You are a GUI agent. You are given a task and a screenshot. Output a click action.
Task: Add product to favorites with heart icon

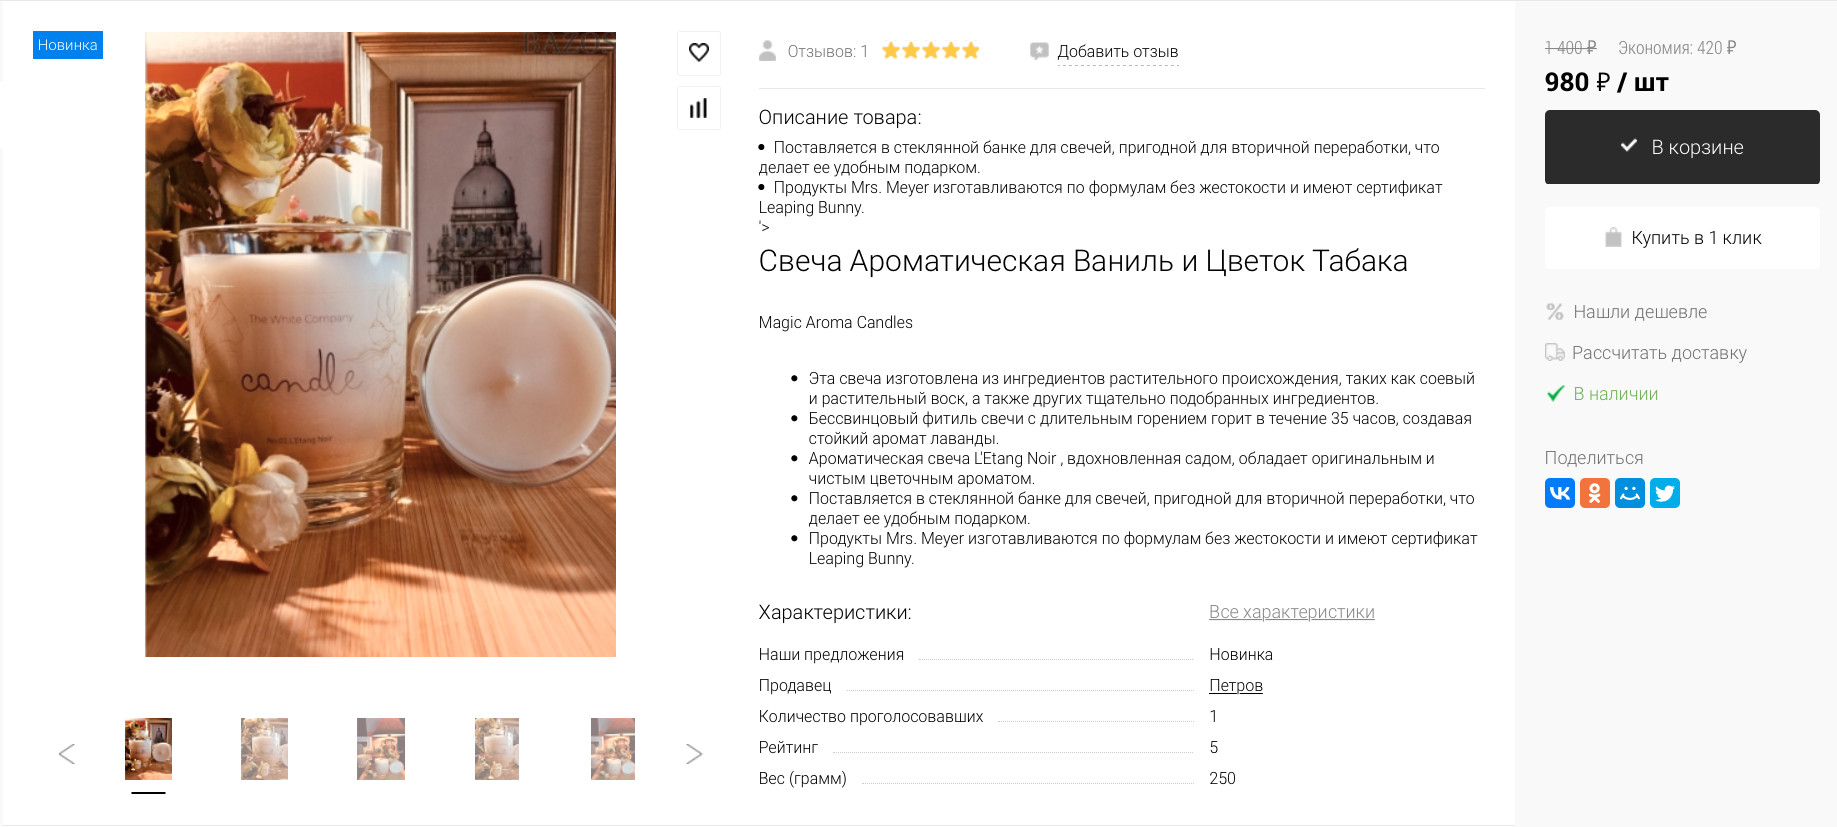pos(699,52)
